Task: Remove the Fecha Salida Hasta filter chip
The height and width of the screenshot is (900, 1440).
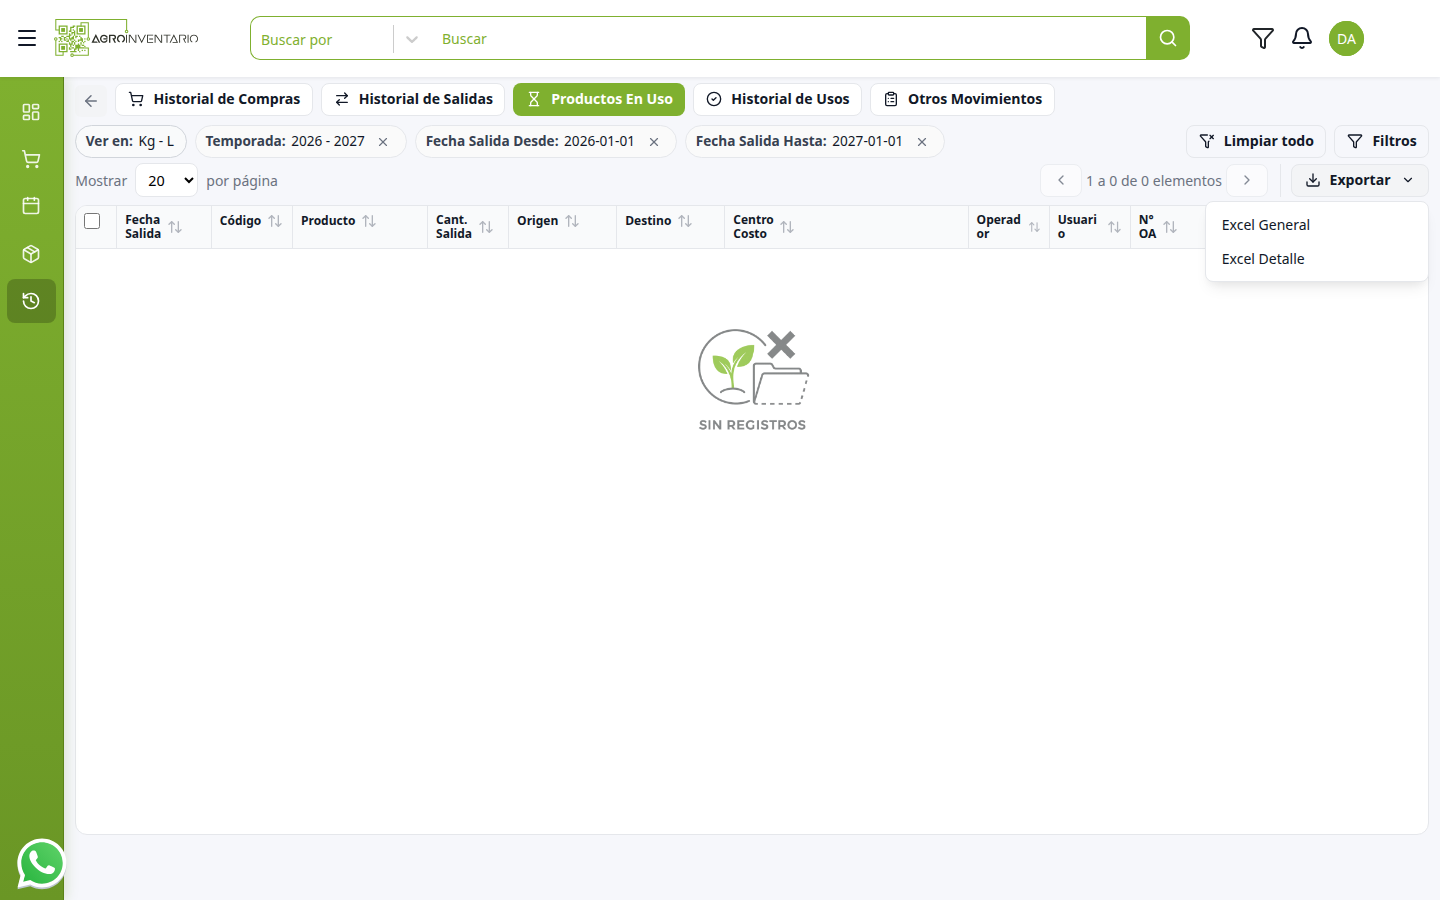Action: click(922, 142)
